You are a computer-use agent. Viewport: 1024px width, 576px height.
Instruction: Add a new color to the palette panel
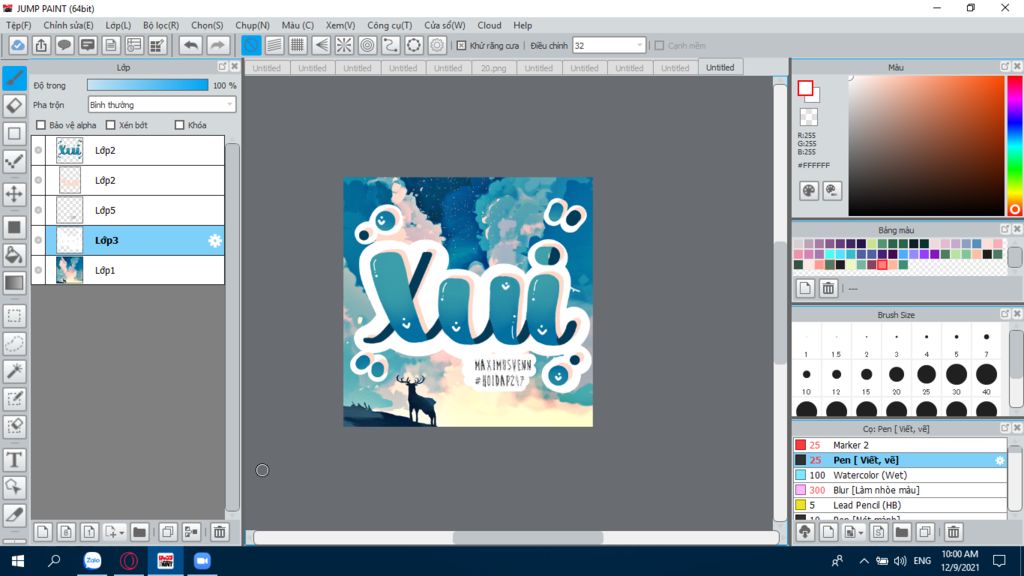click(x=805, y=288)
